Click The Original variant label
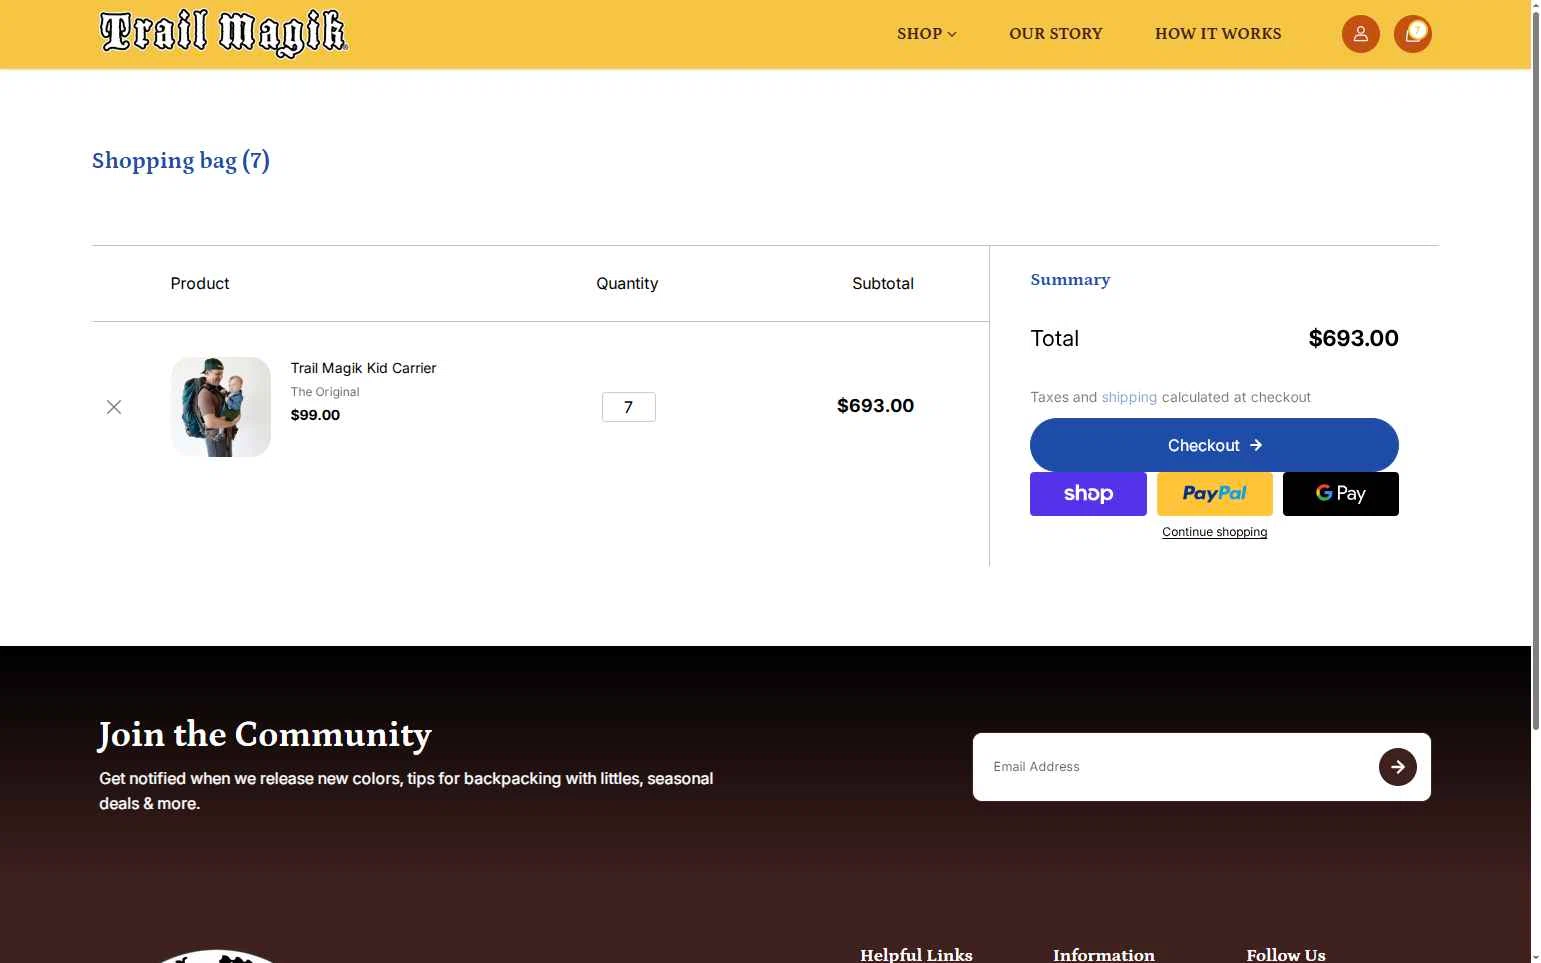The height and width of the screenshot is (963, 1541). (325, 392)
